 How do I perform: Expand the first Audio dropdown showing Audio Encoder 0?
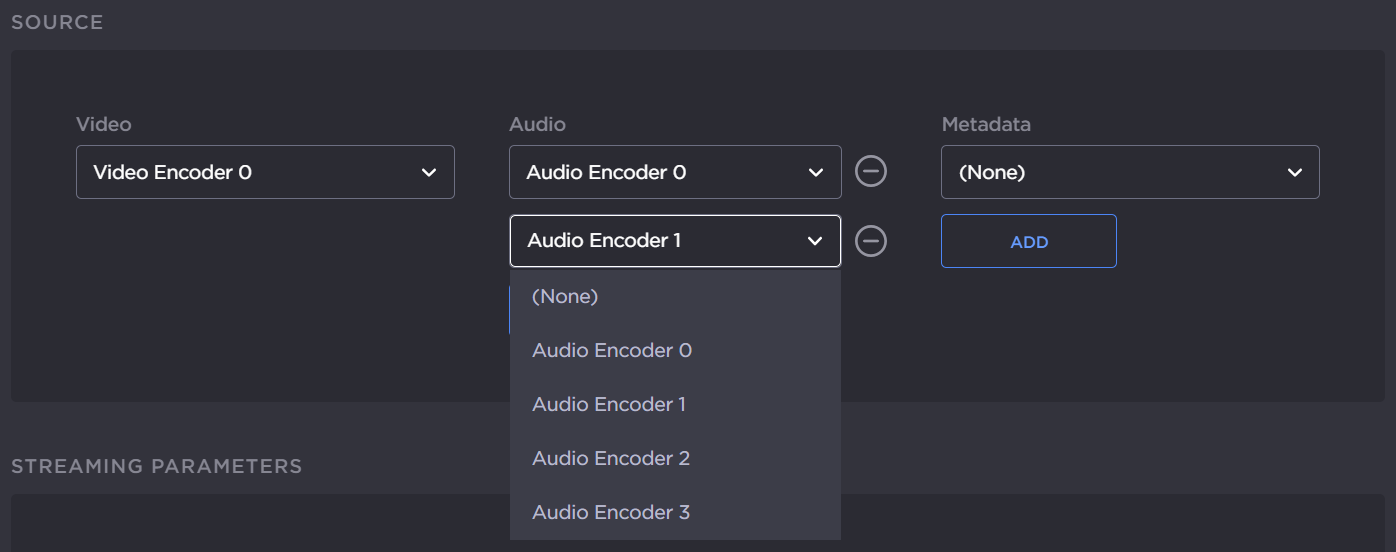coord(674,172)
